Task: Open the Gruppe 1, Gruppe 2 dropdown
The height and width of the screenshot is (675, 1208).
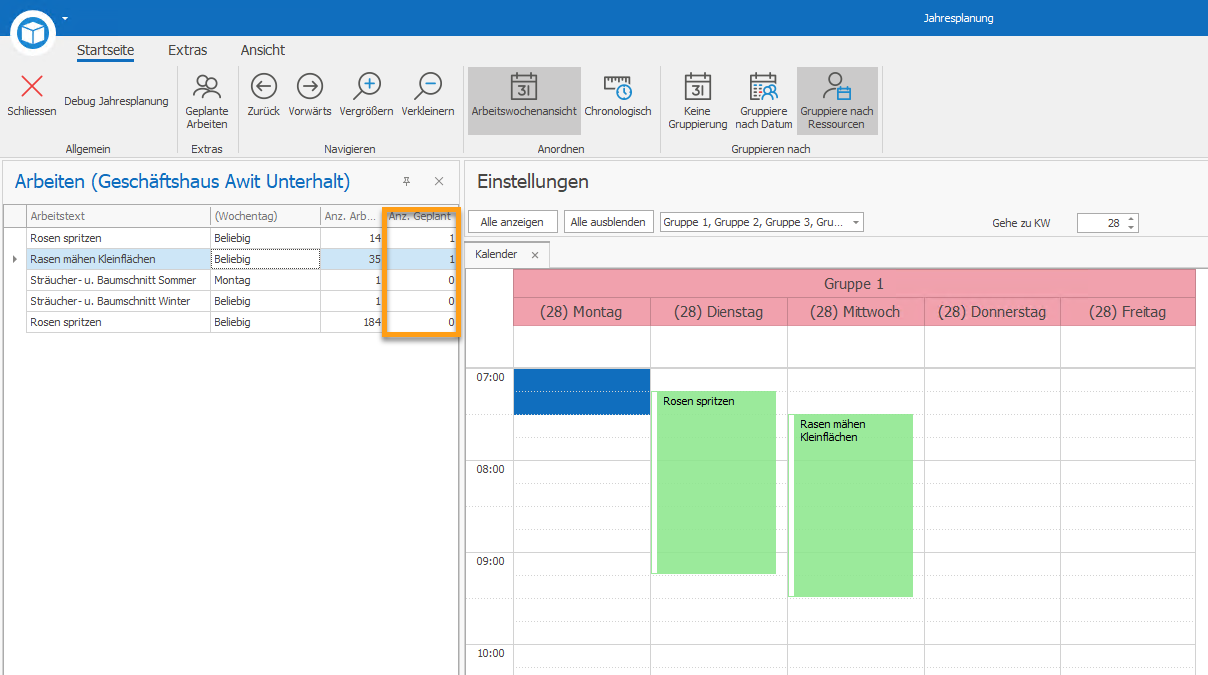Action: coord(762,222)
